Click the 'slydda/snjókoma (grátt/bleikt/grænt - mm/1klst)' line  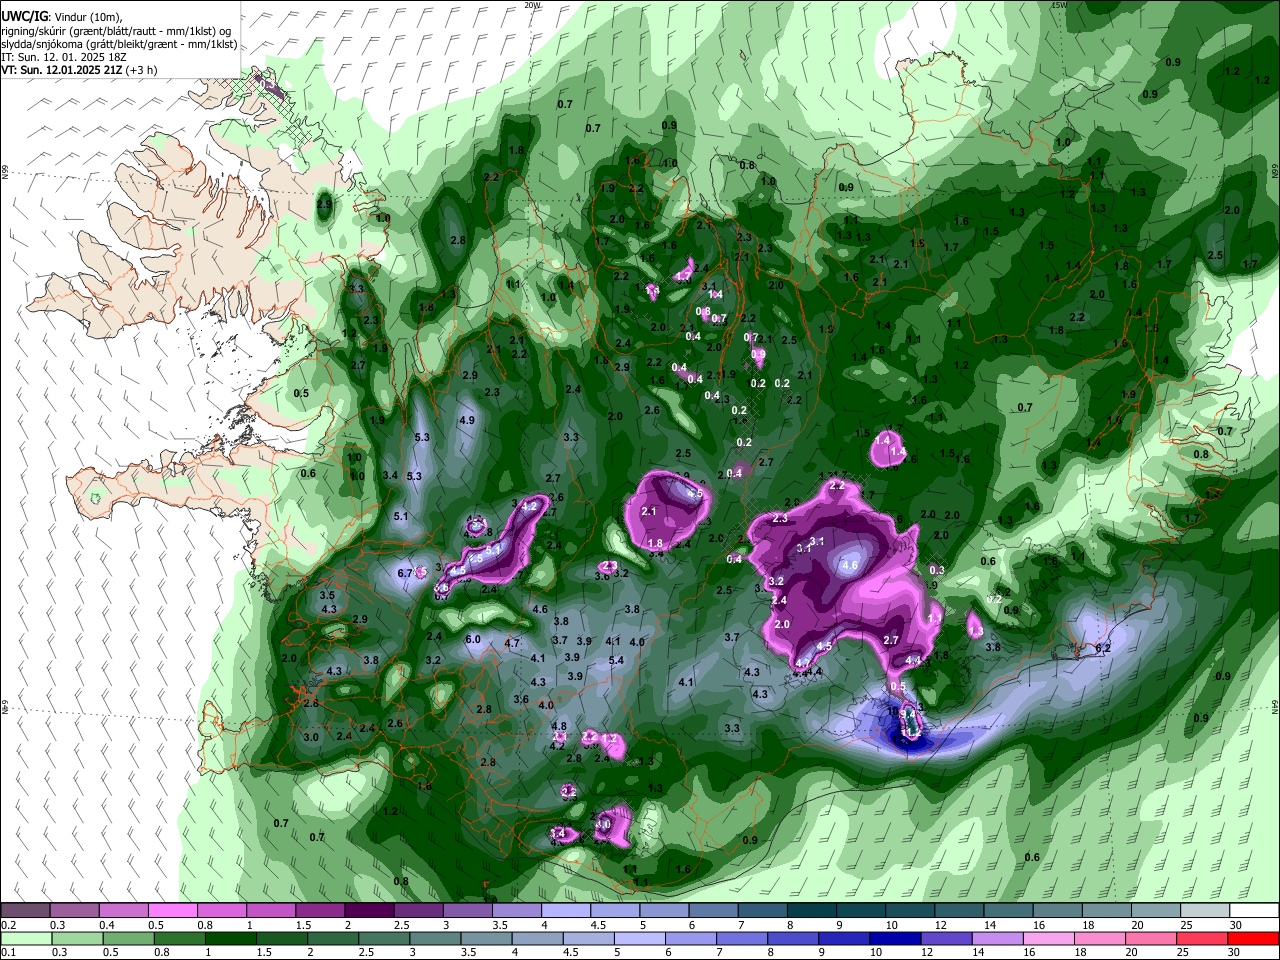click(x=119, y=44)
